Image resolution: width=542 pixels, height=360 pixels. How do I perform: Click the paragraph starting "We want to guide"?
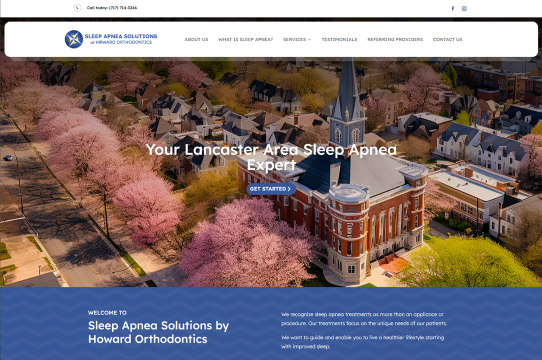tap(362, 342)
